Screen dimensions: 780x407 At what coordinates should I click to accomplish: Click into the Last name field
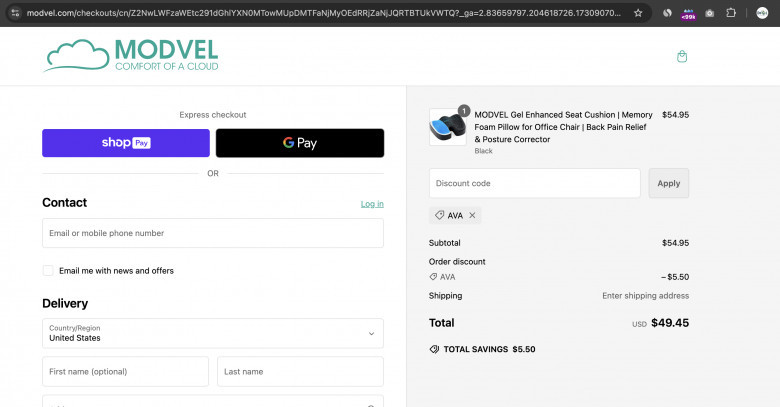click(x=300, y=372)
